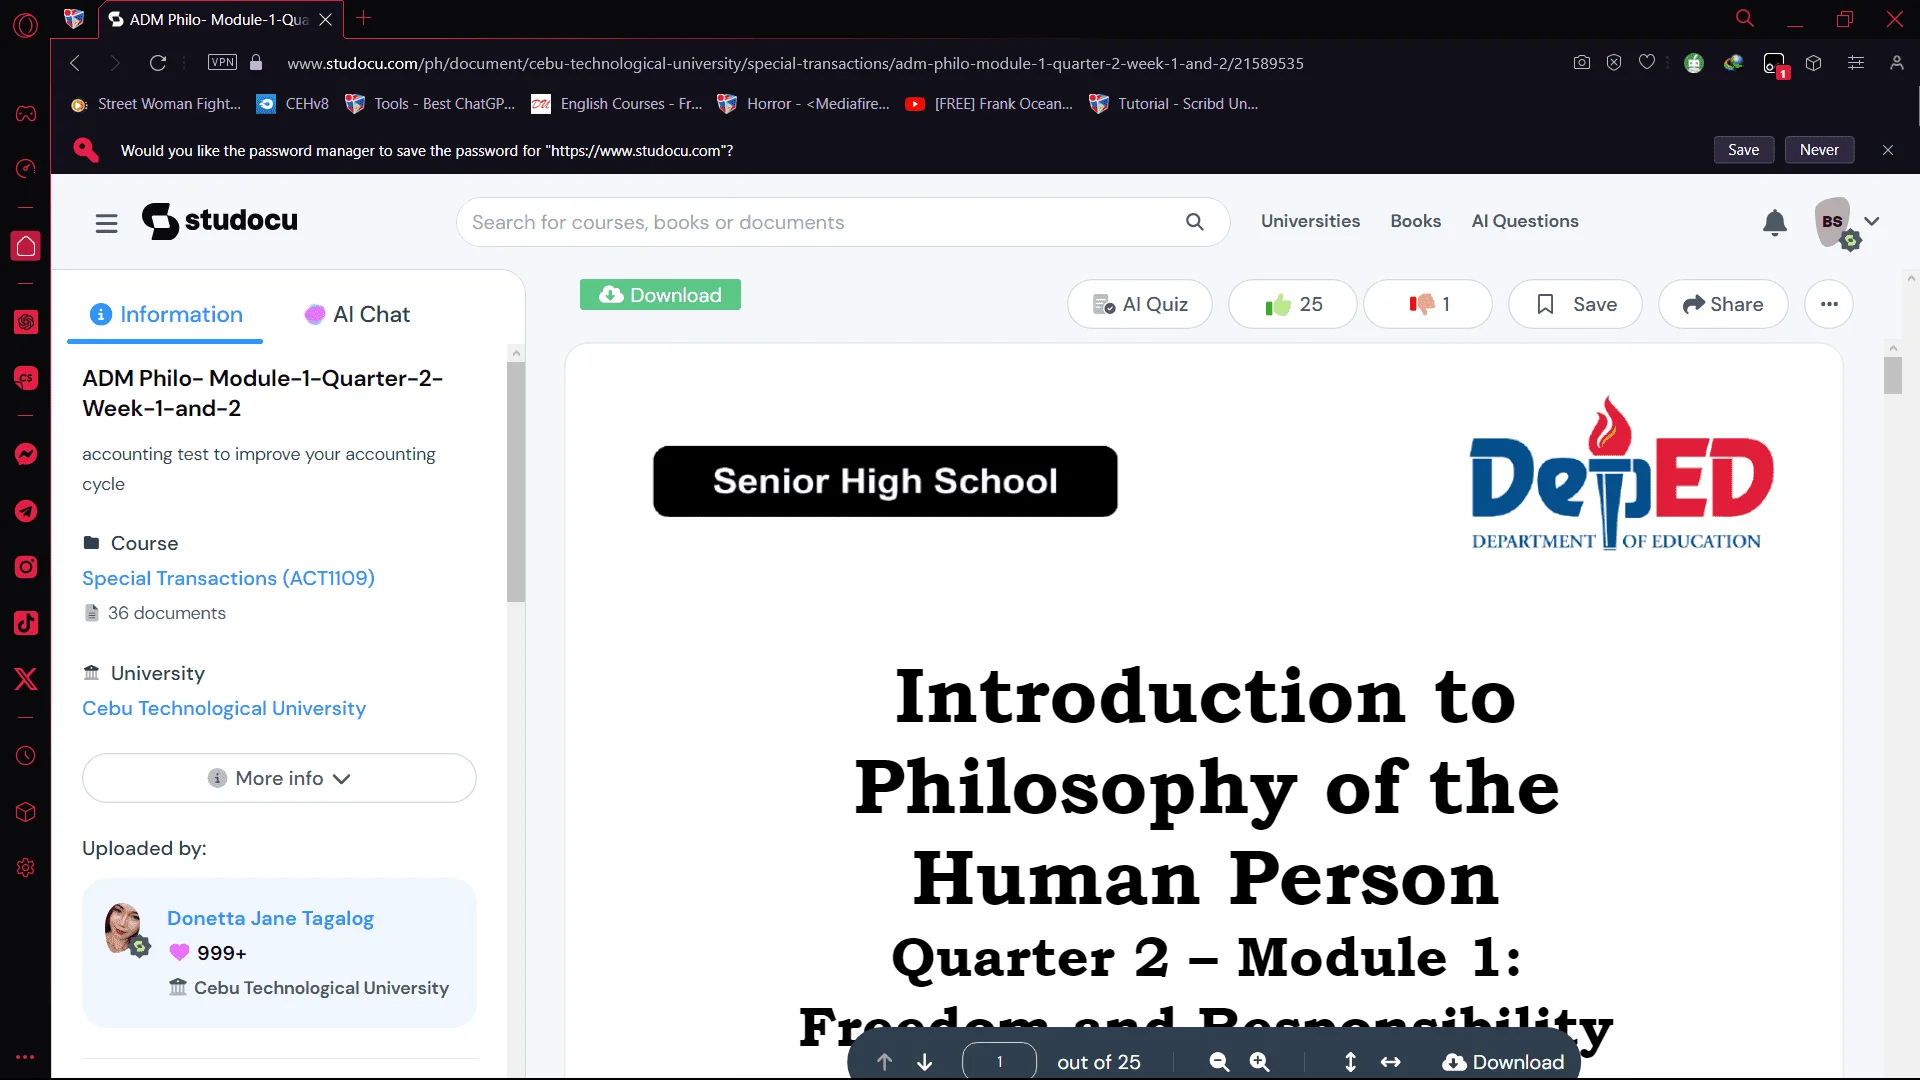Expand More info section
Viewport: 1920px width, 1080px height.
[x=279, y=778]
